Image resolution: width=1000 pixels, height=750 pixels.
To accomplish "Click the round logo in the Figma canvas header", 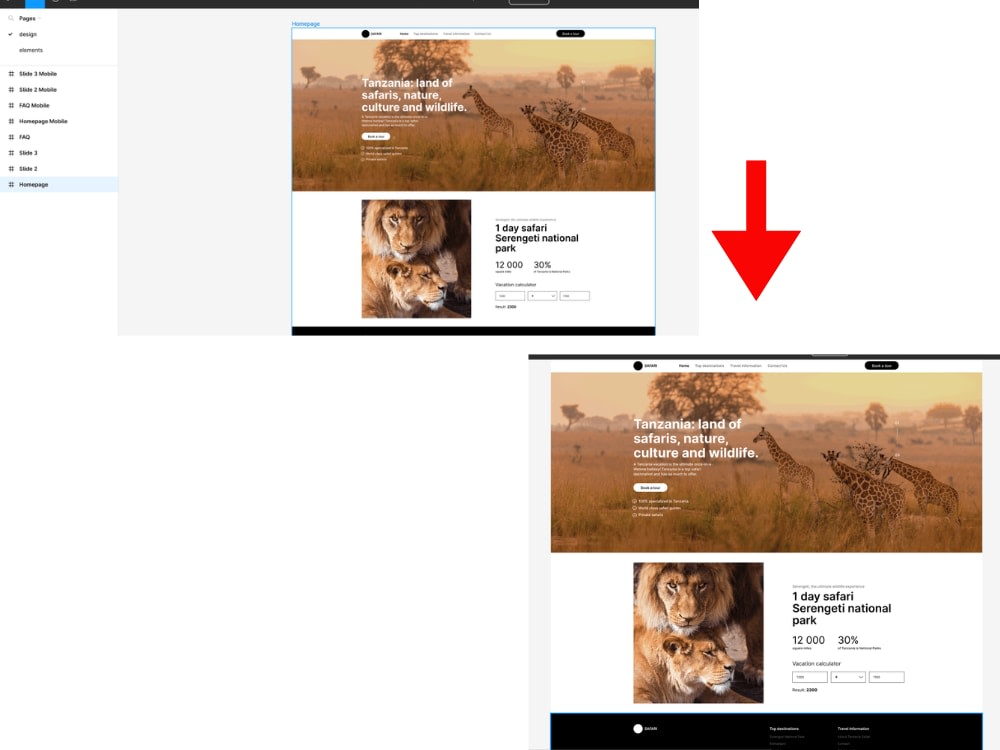I will [x=365, y=34].
